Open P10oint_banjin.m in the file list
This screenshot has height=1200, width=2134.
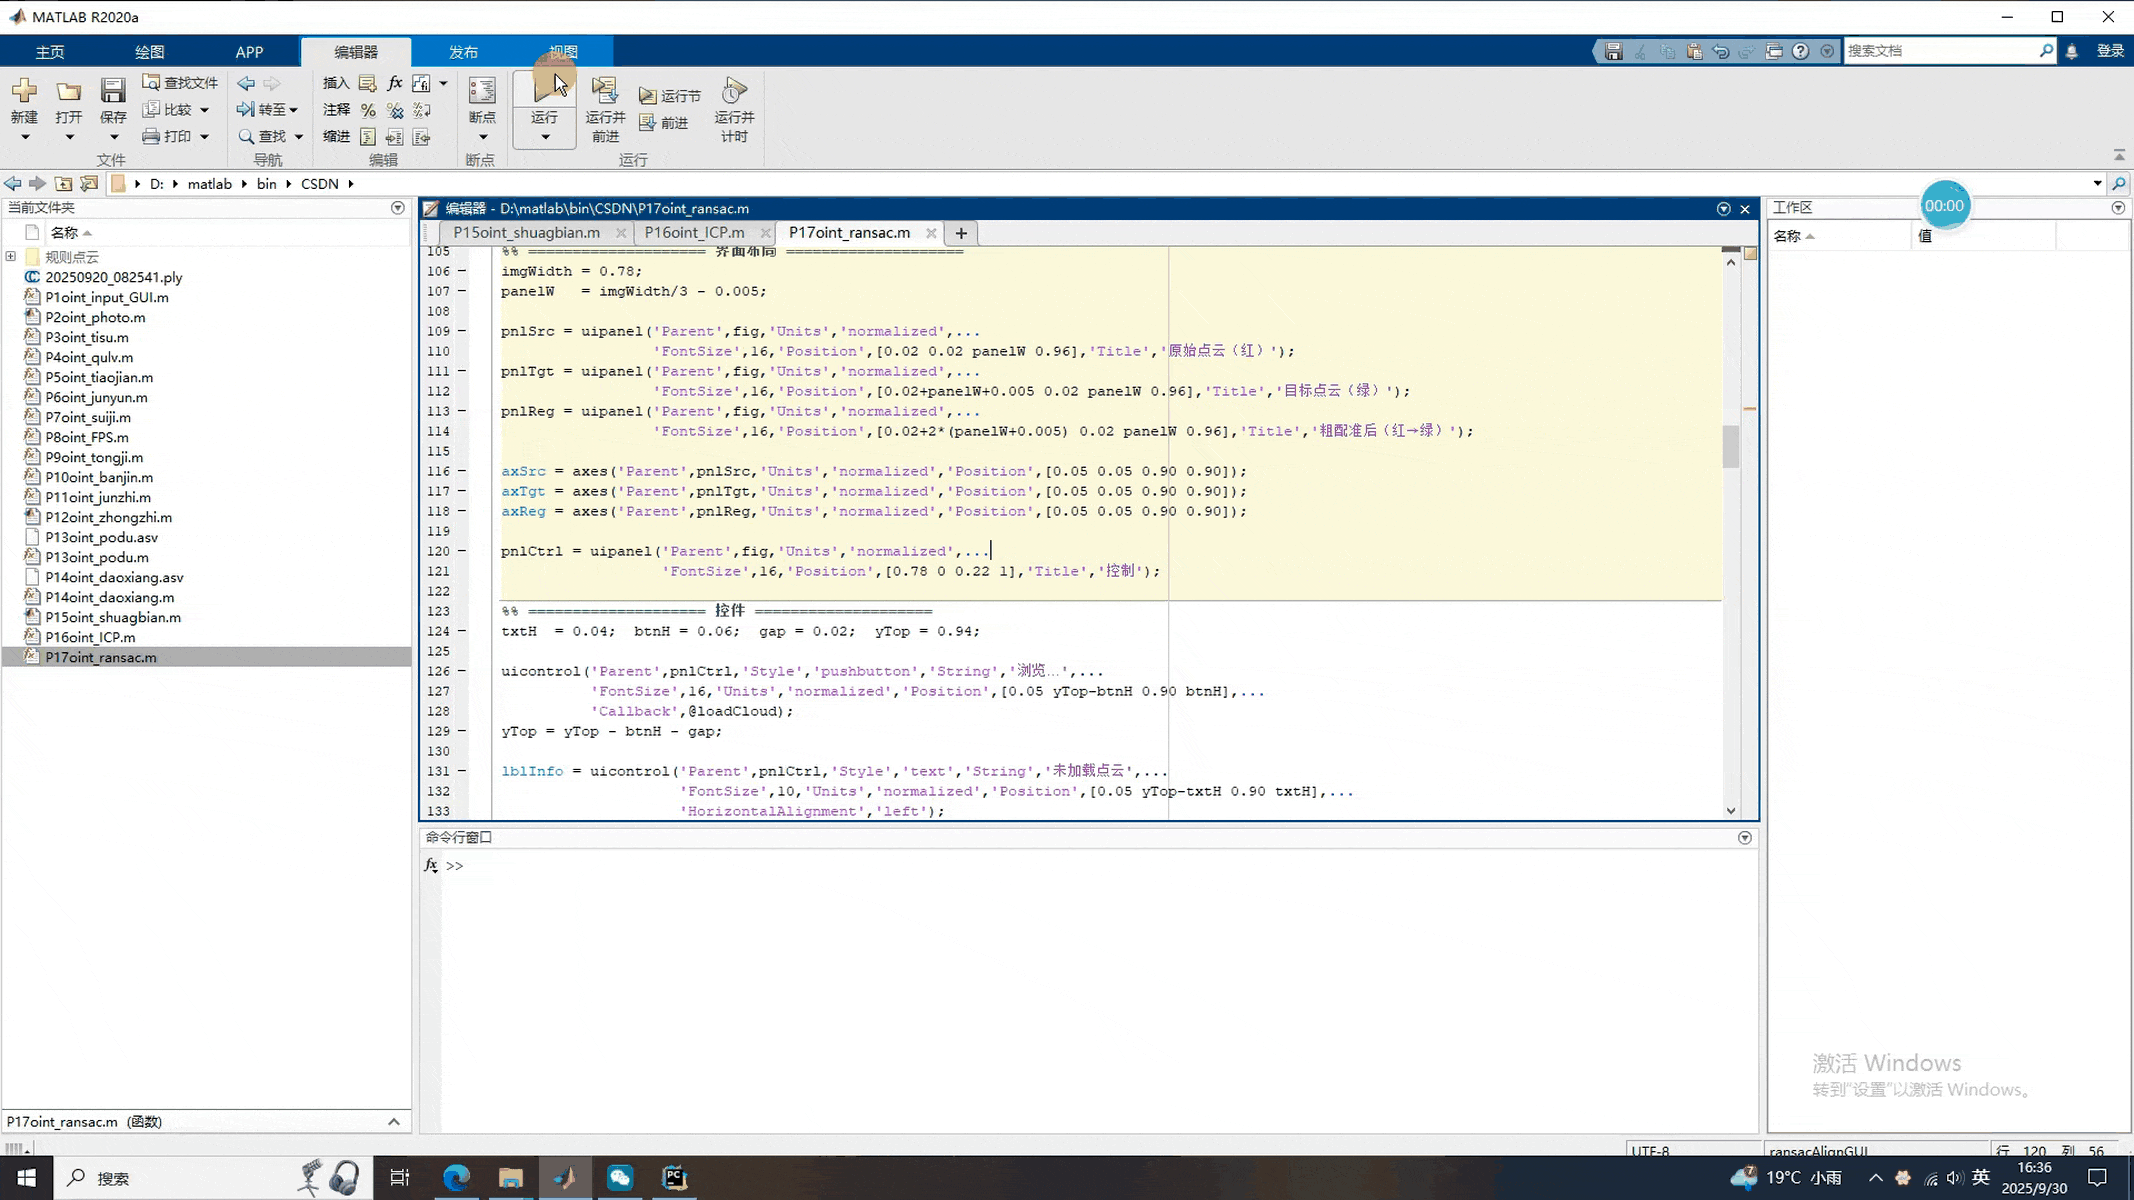(99, 477)
